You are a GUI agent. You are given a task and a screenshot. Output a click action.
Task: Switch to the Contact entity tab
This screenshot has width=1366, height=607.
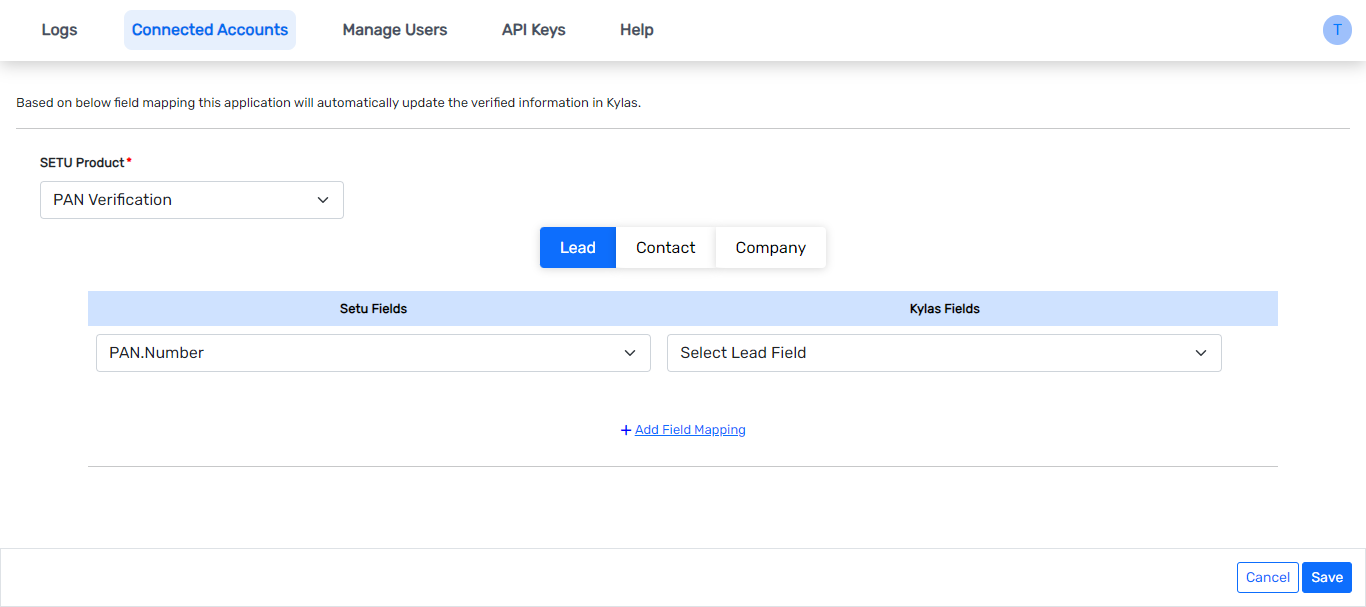[666, 248]
